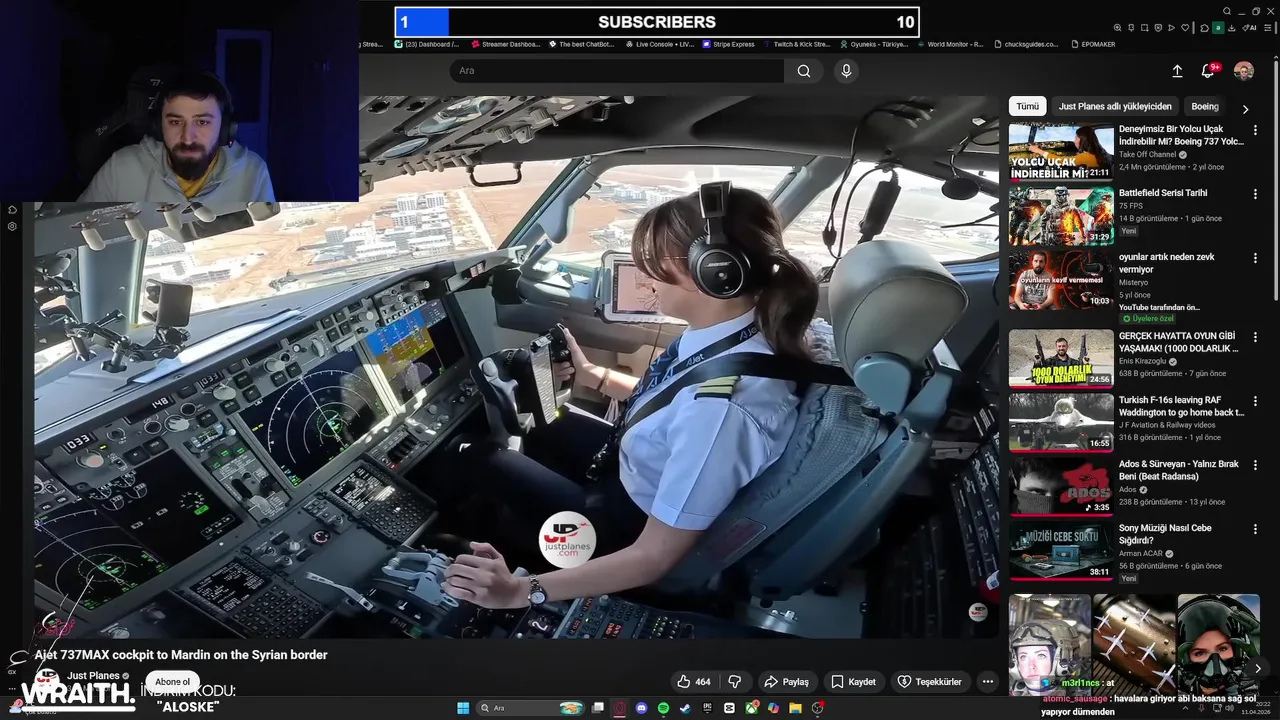Open the 'chucksguides.co...' bookmark

pos(1025,44)
